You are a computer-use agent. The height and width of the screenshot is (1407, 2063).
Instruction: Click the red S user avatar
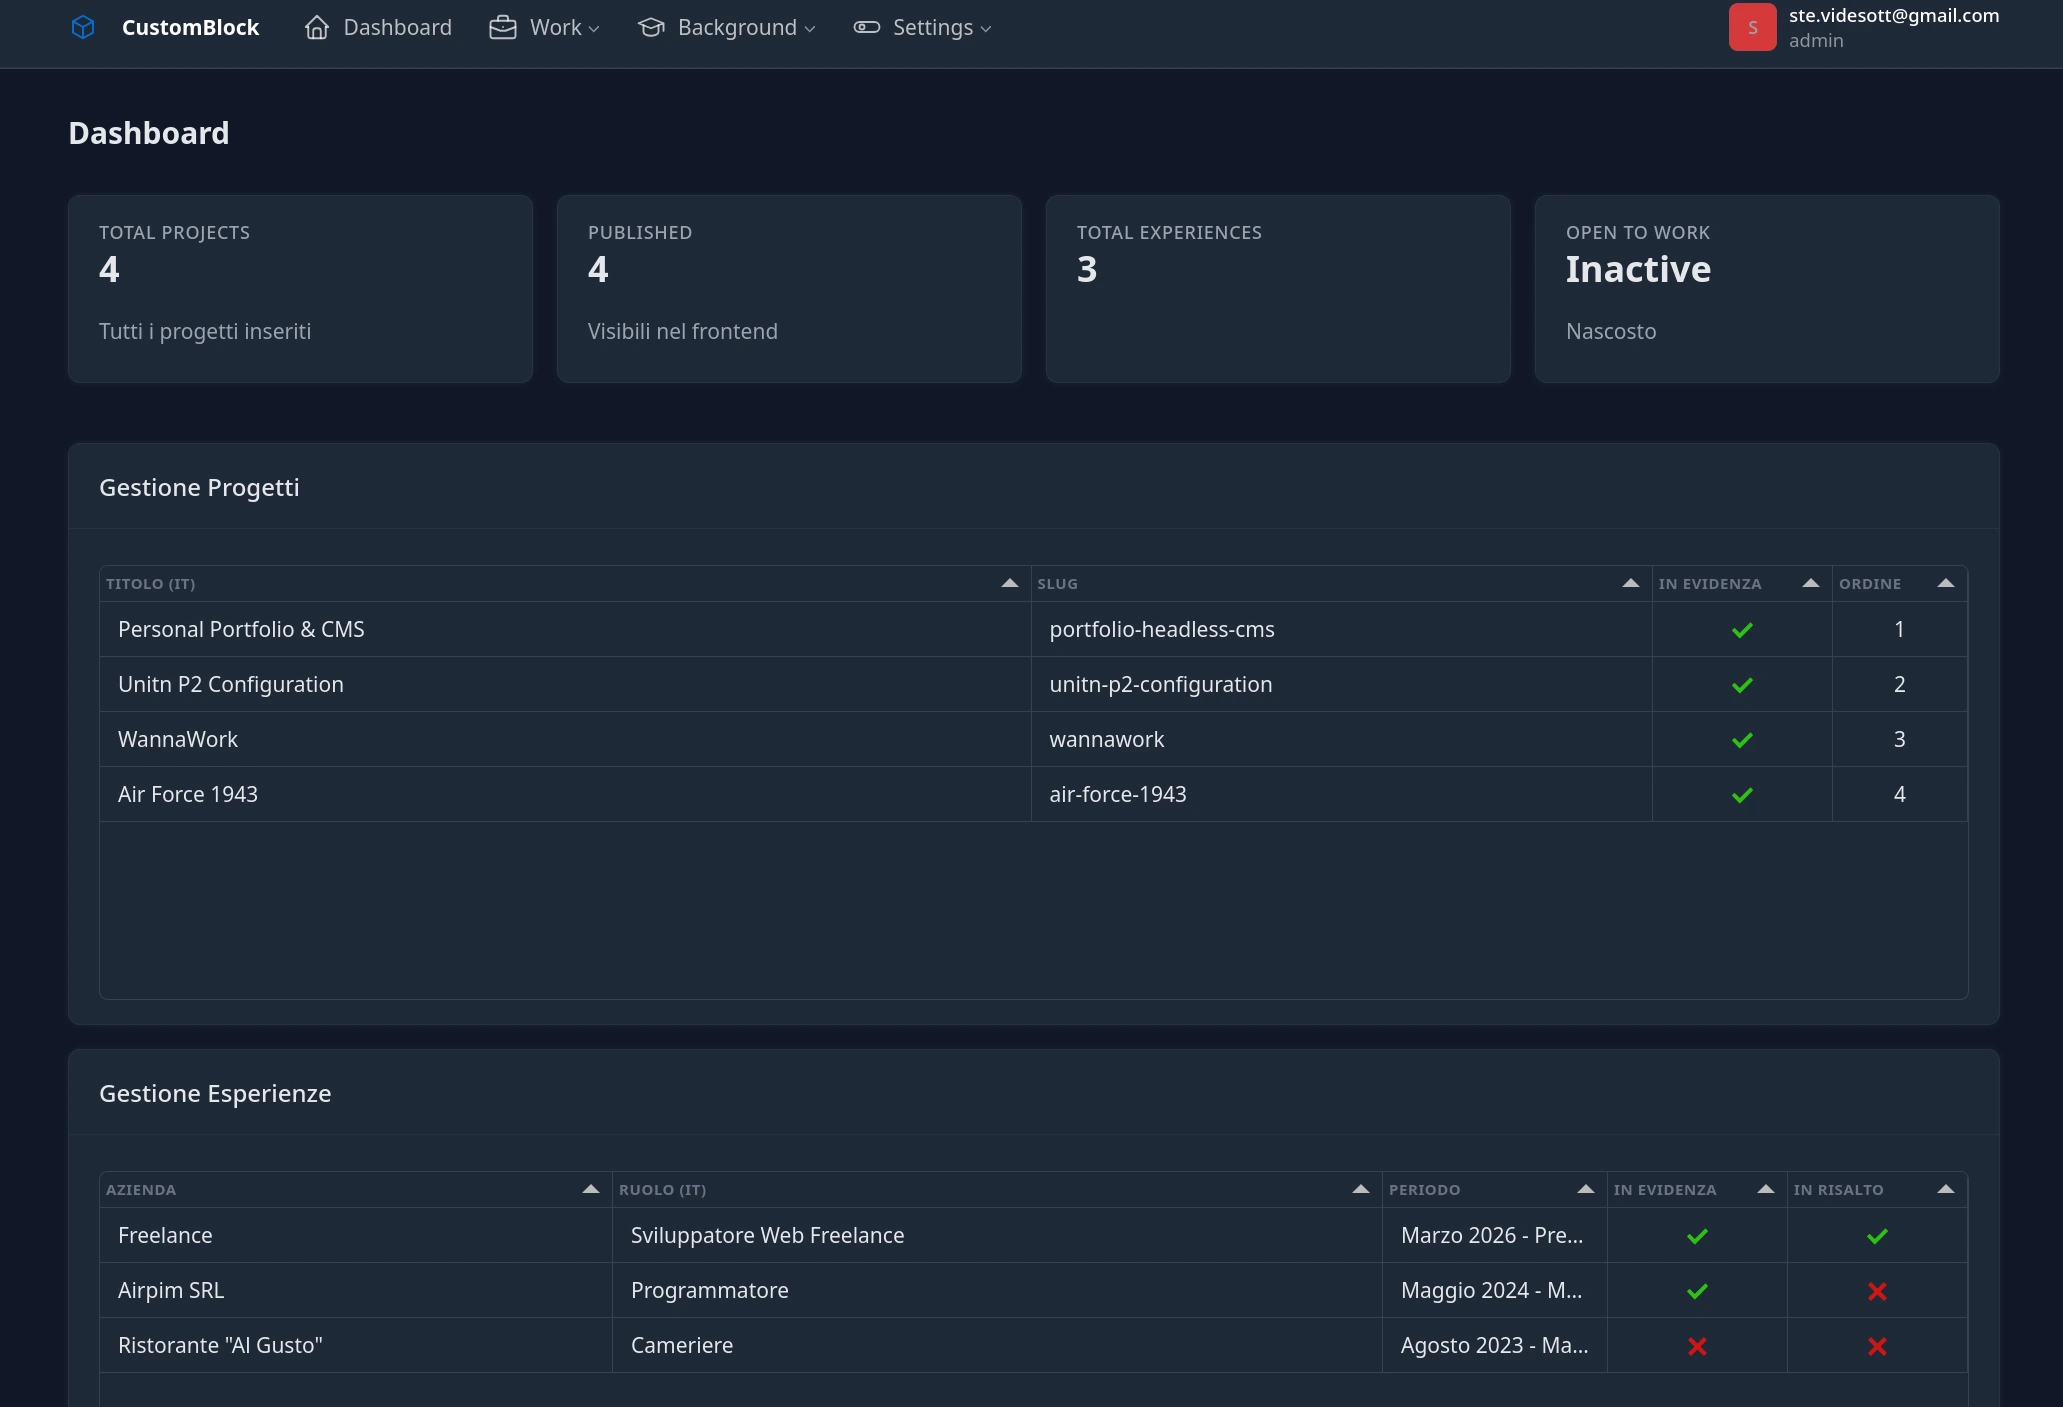pyautogui.click(x=1752, y=27)
